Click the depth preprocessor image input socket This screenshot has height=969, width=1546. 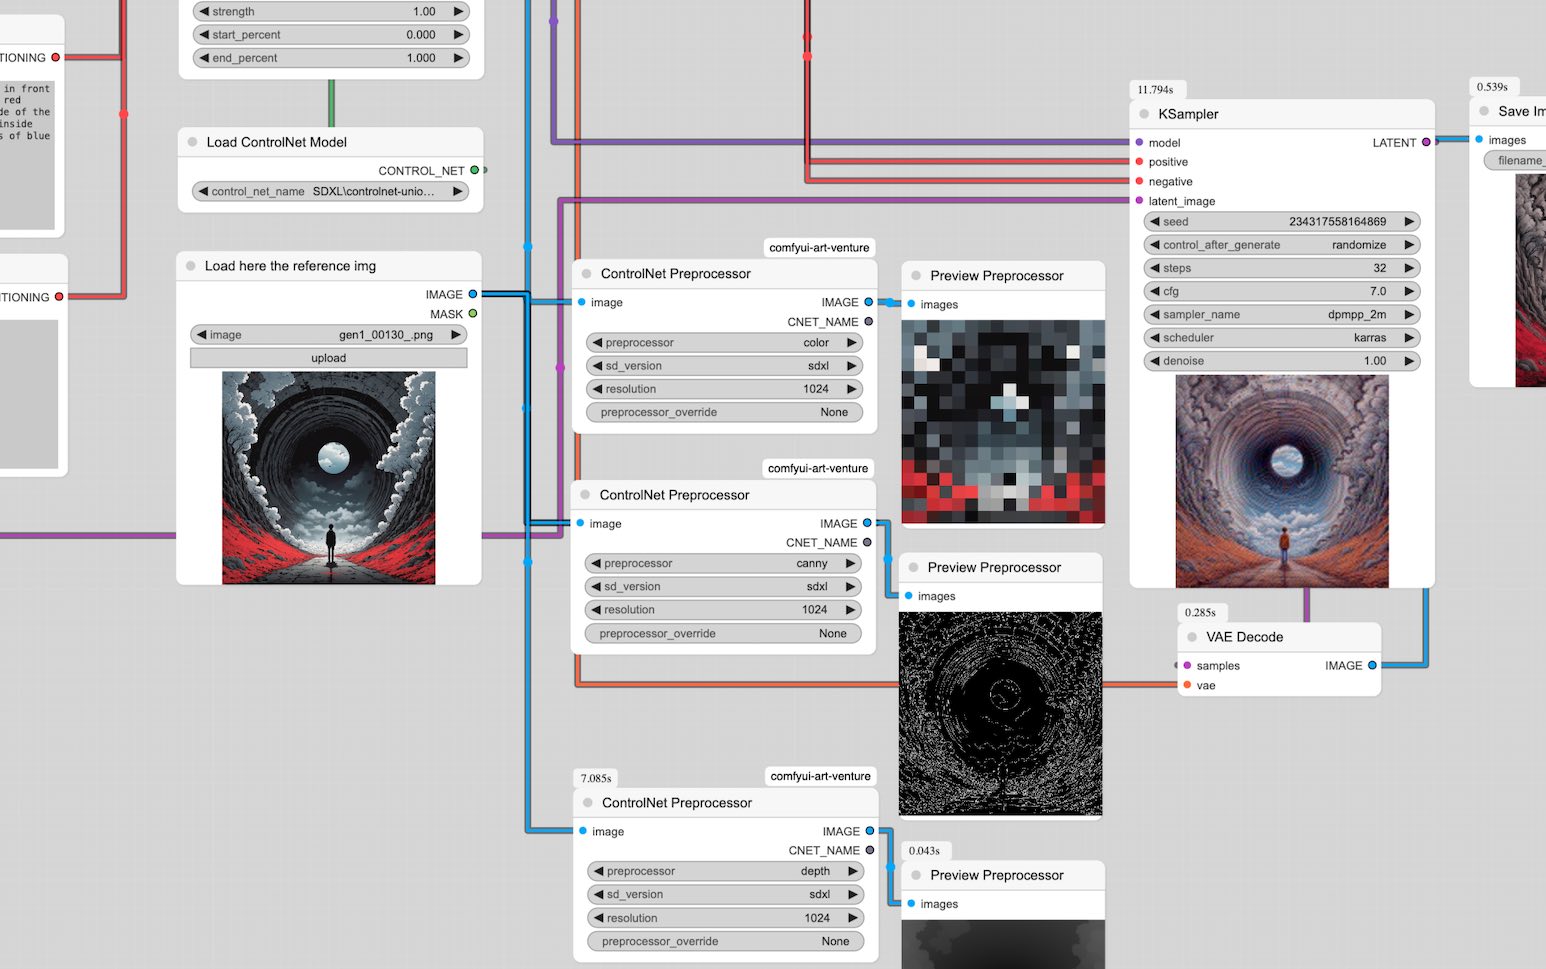(582, 831)
